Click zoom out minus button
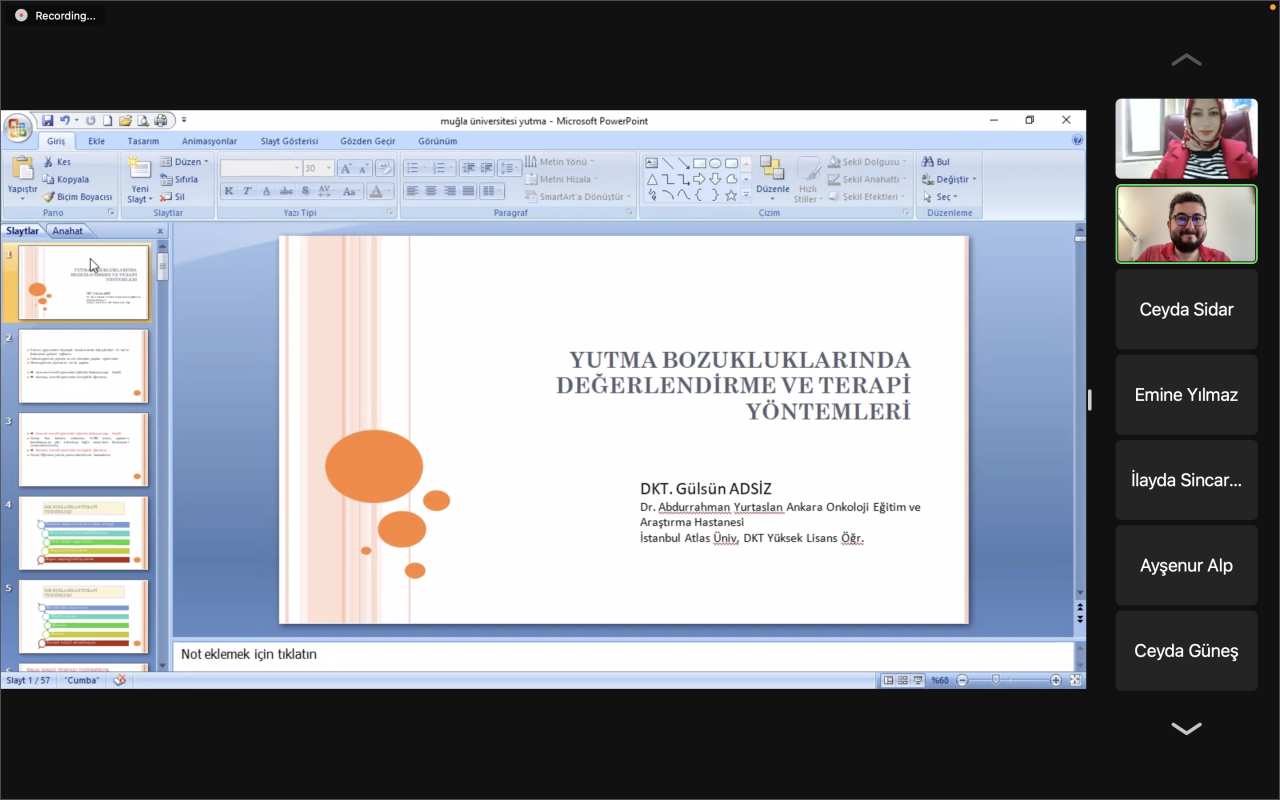 click(963, 680)
